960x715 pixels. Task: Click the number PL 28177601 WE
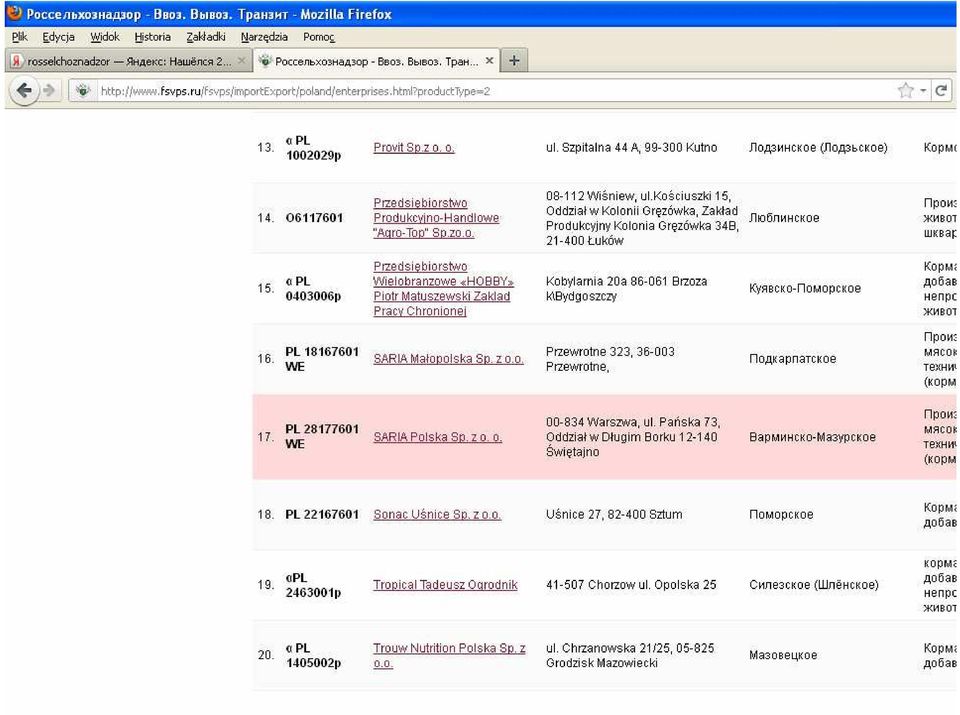322,436
